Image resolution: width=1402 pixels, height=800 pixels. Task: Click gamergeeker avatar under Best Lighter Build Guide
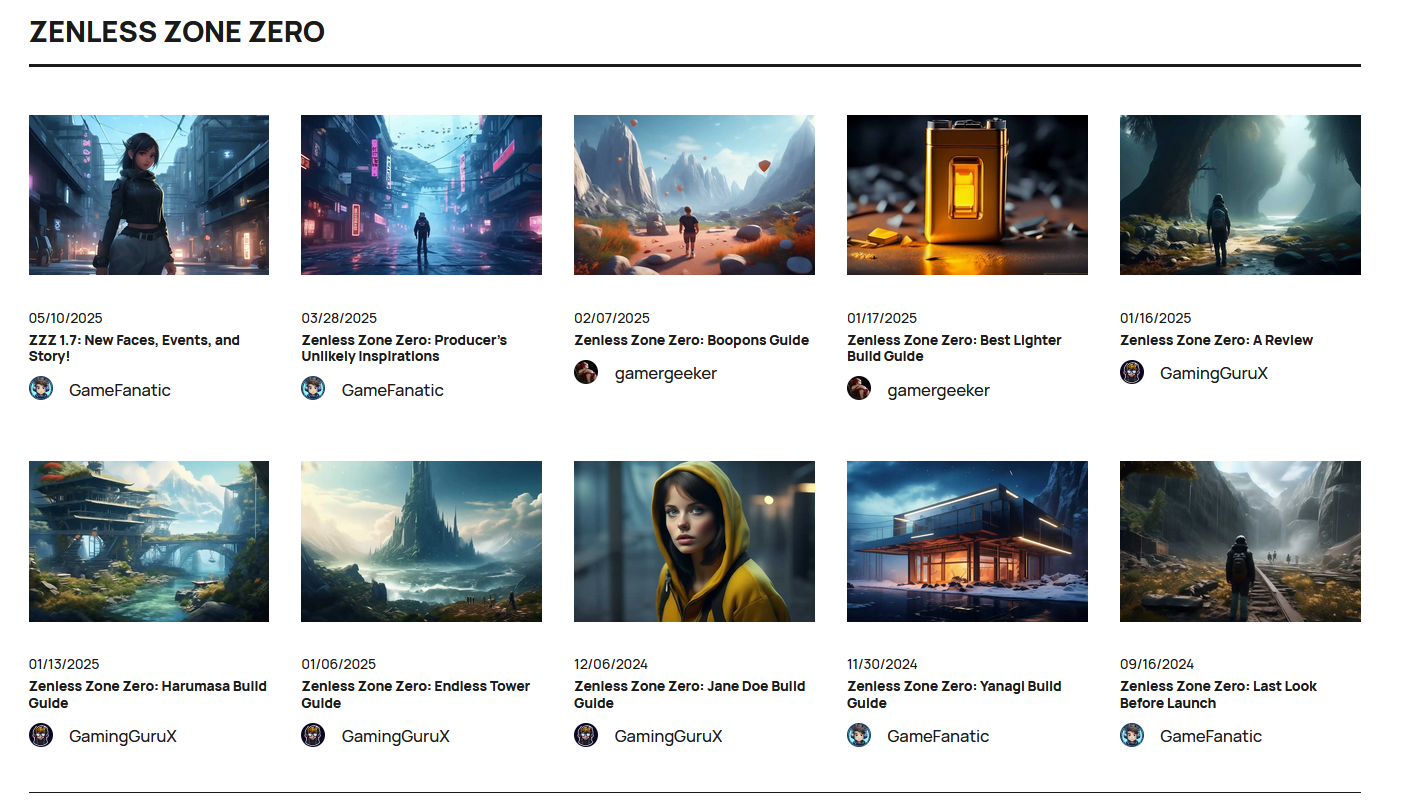859,388
